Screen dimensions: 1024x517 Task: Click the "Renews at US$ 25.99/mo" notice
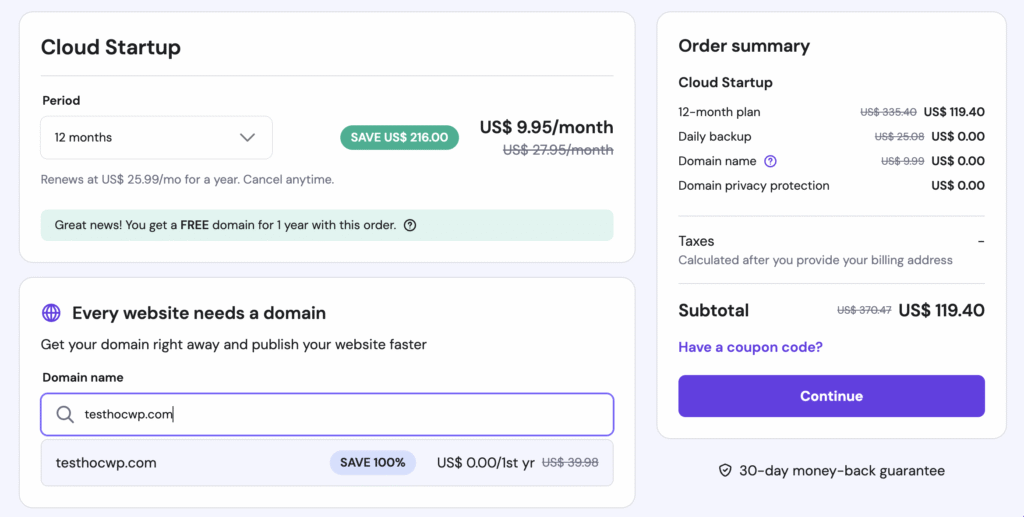tap(187, 180)
